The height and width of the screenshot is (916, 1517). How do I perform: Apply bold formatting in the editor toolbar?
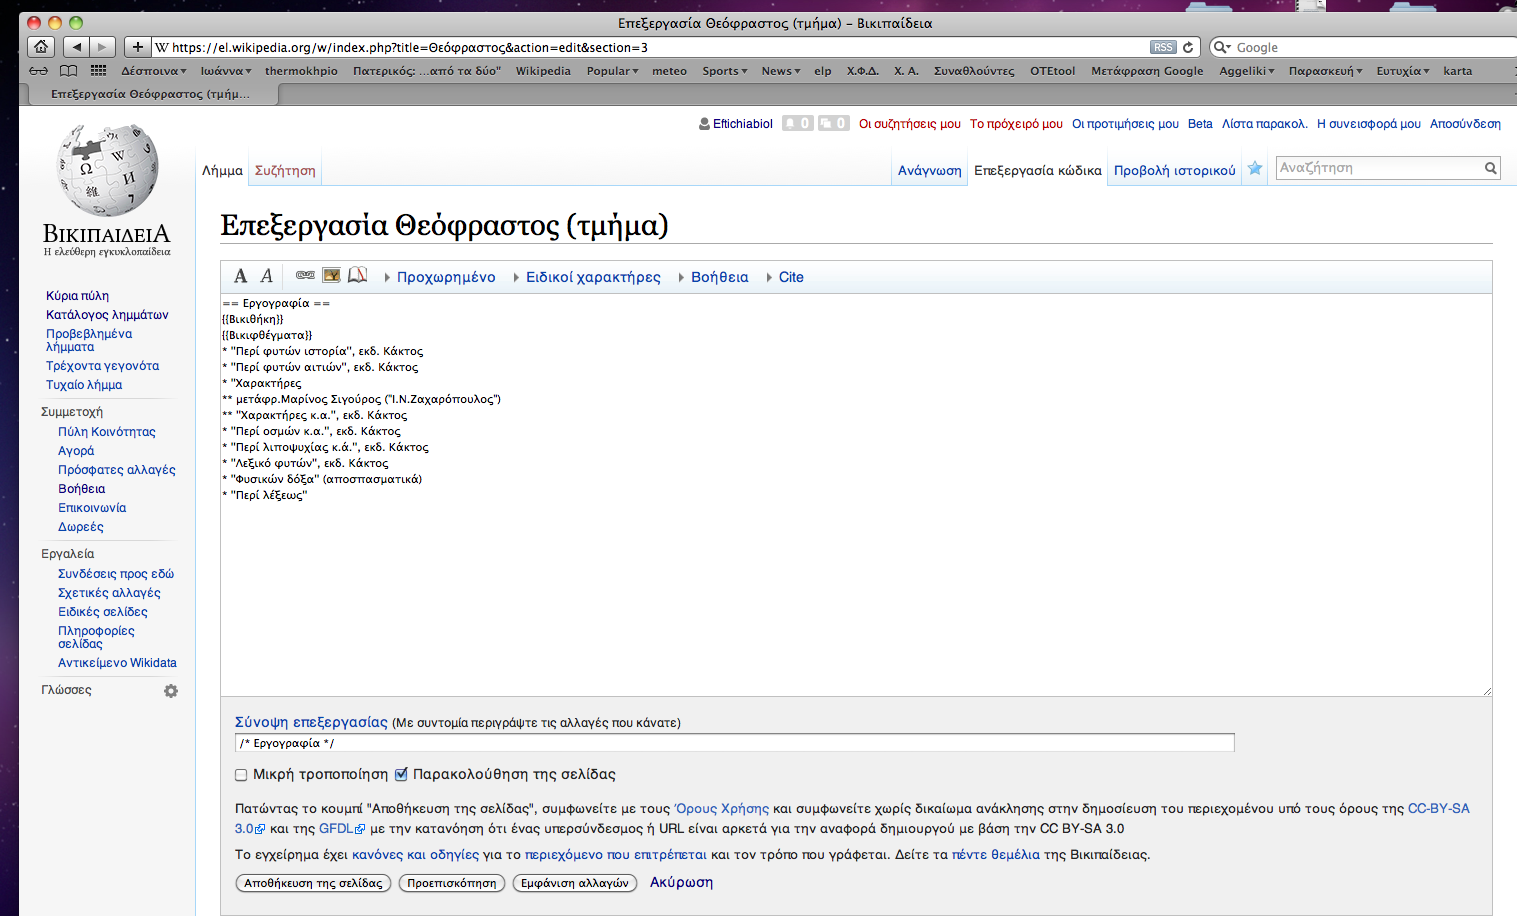click(x=240, y=277)
